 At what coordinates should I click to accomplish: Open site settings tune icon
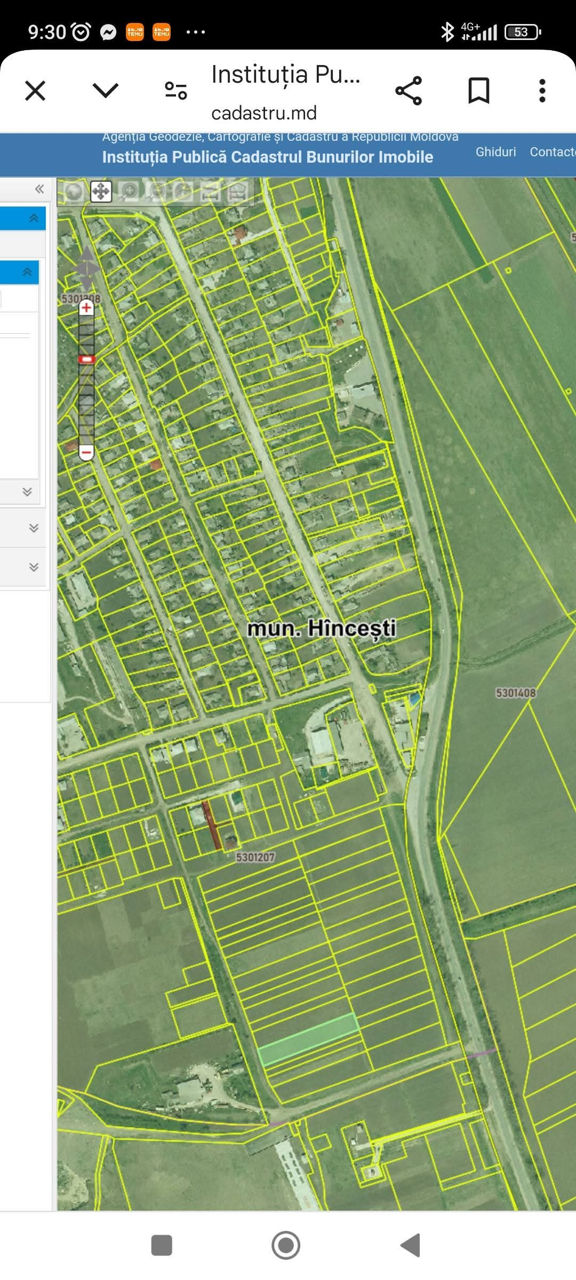(176, 91)
